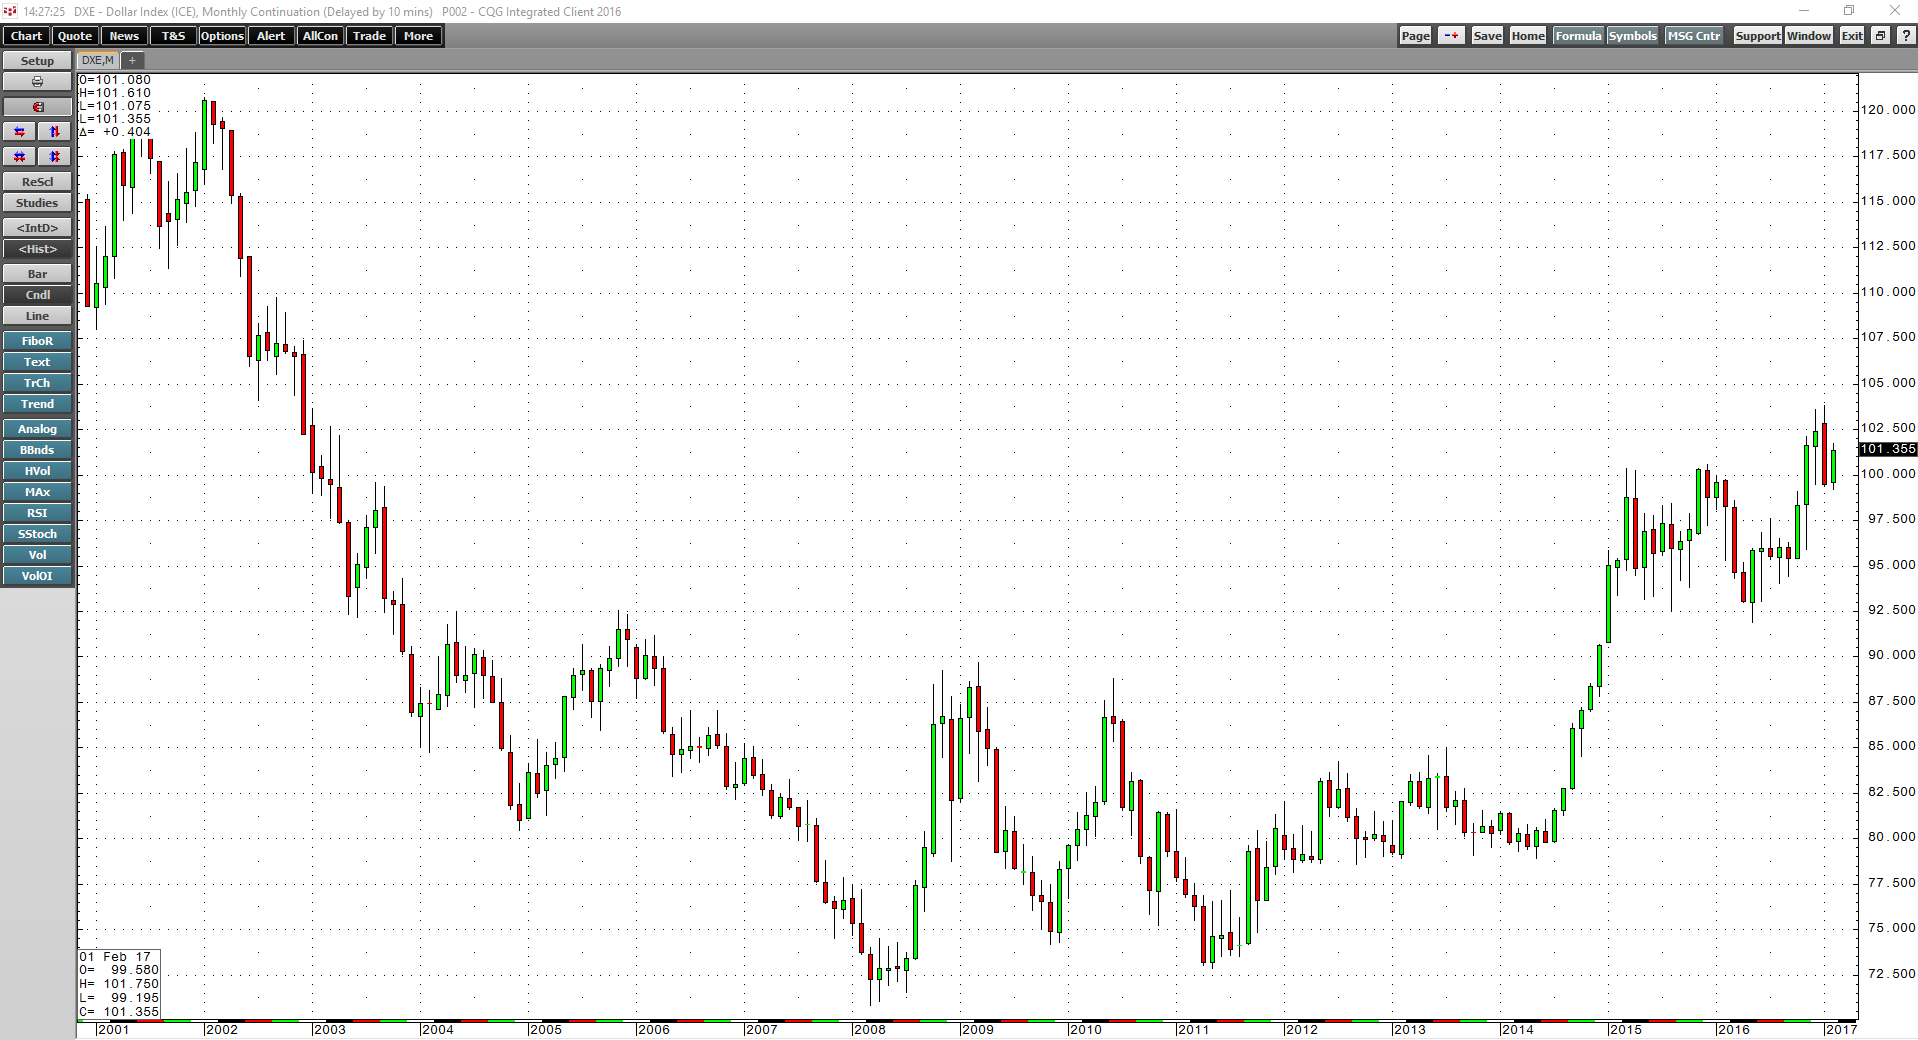Switch to <IntD> intraday mode
The width and height of the screenshot is (1918, 1040).
[x=37, y=228]
